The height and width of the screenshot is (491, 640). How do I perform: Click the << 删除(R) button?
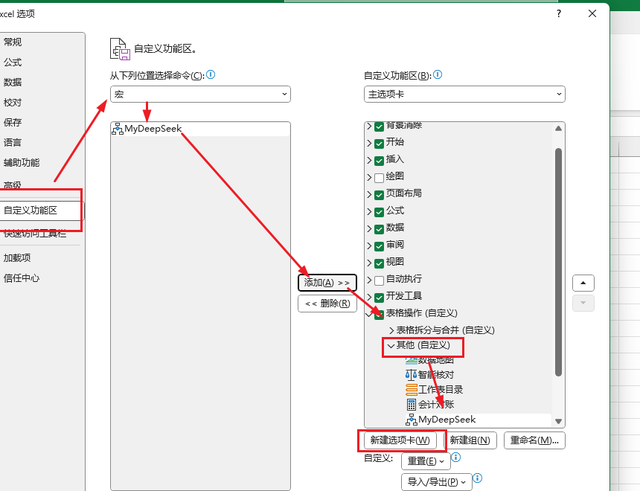(327, 303)
